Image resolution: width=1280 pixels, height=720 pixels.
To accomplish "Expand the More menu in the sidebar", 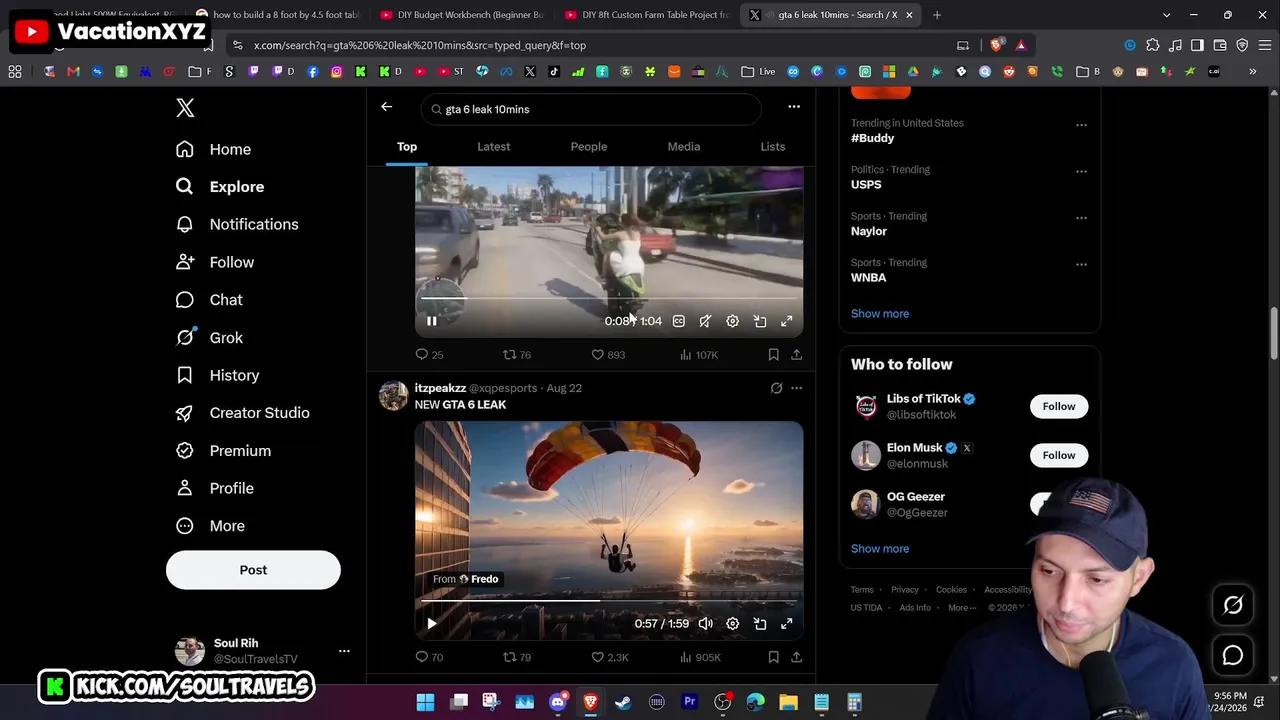I will pyautogui.click(x=210, y=526).
